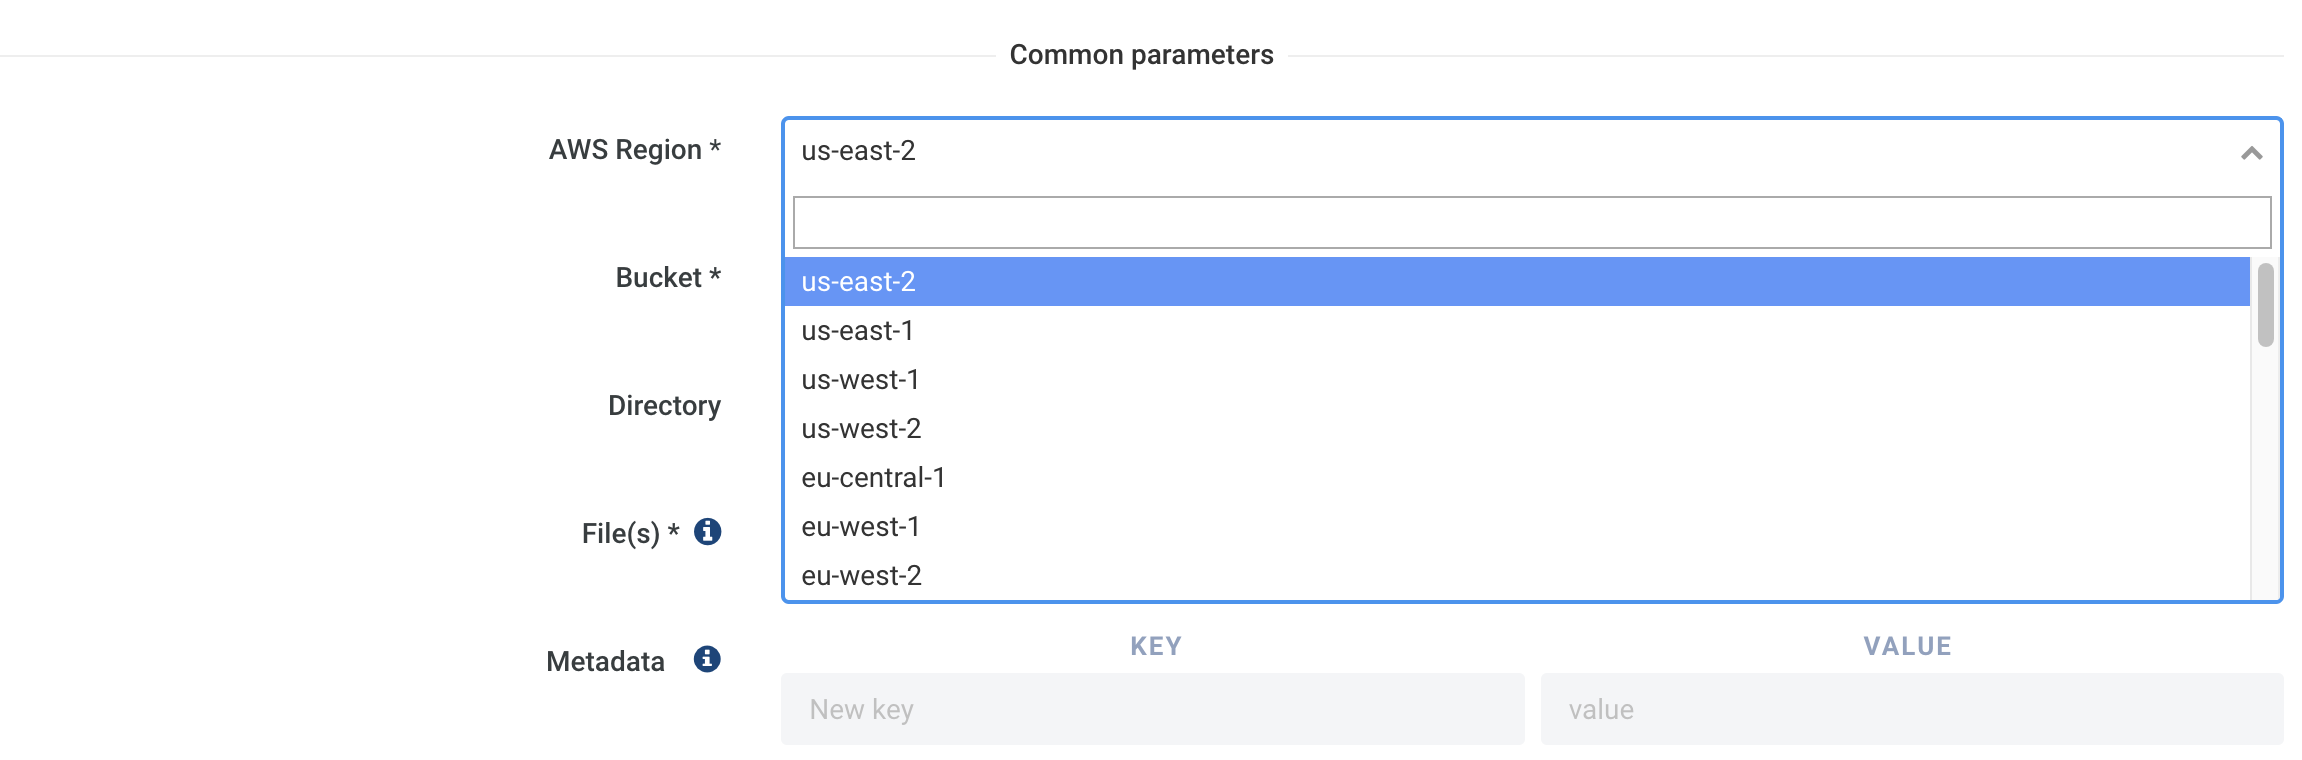Click the Metadata info icon
Image resolution: width=2302 pixels, height=760 pixels.
pos(707,660)
